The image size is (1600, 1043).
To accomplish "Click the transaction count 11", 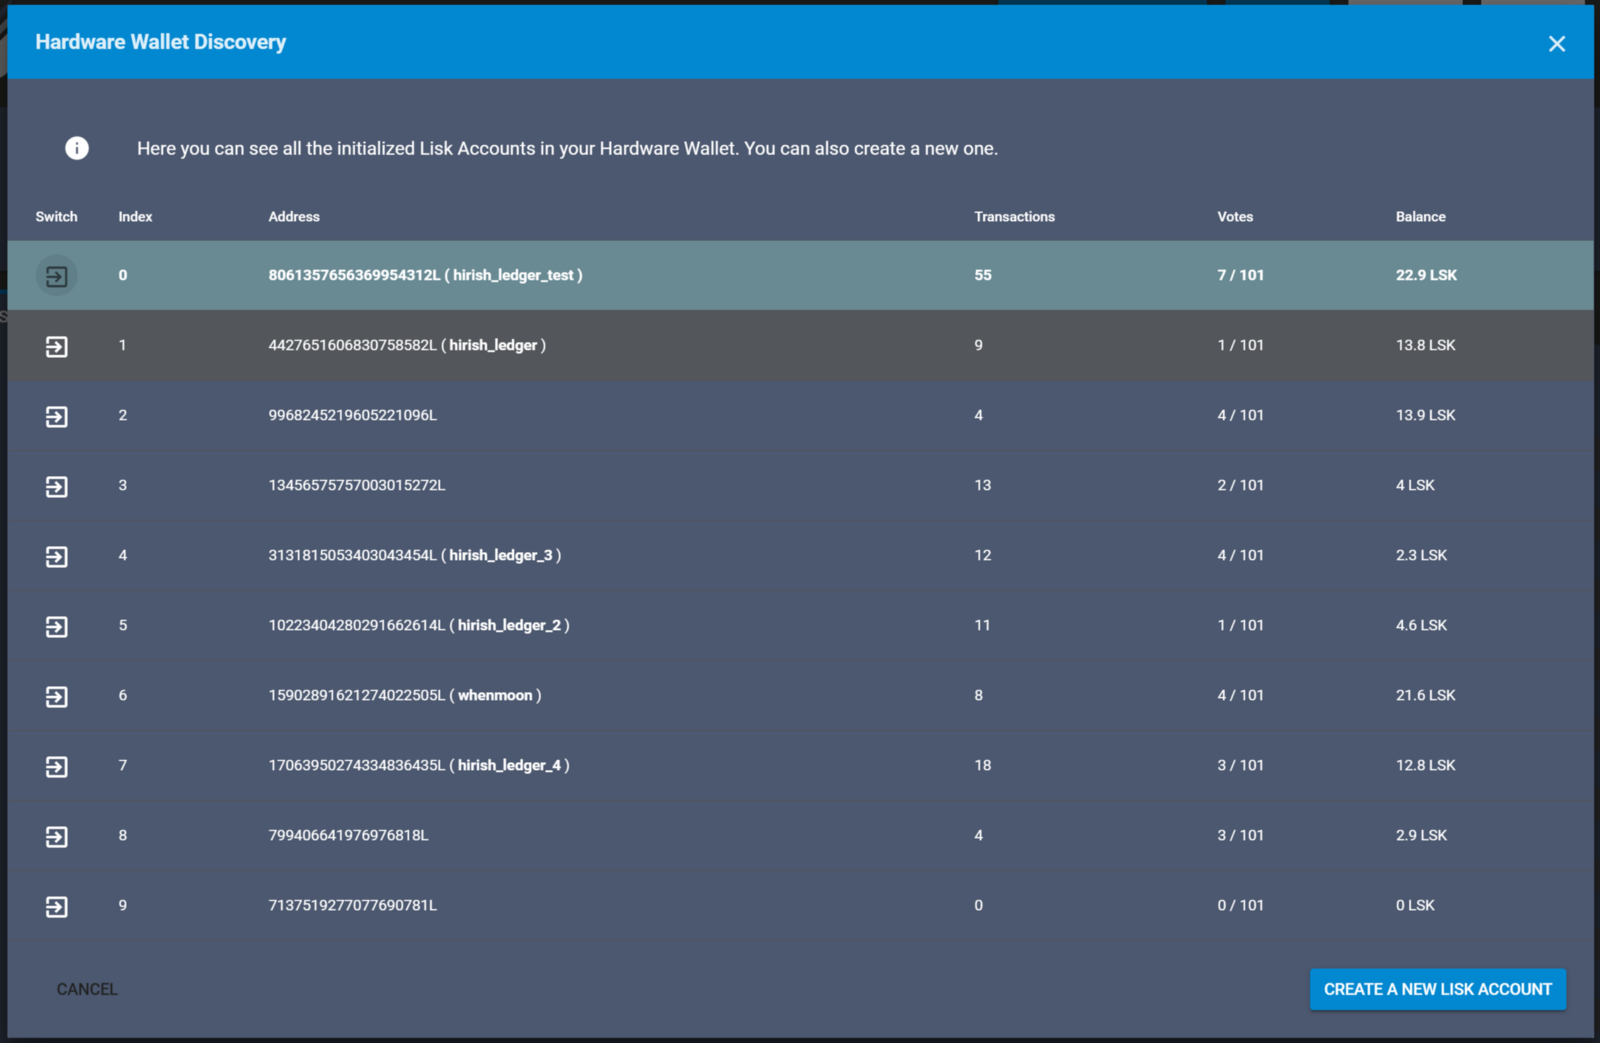I will [x=983, y=625].
